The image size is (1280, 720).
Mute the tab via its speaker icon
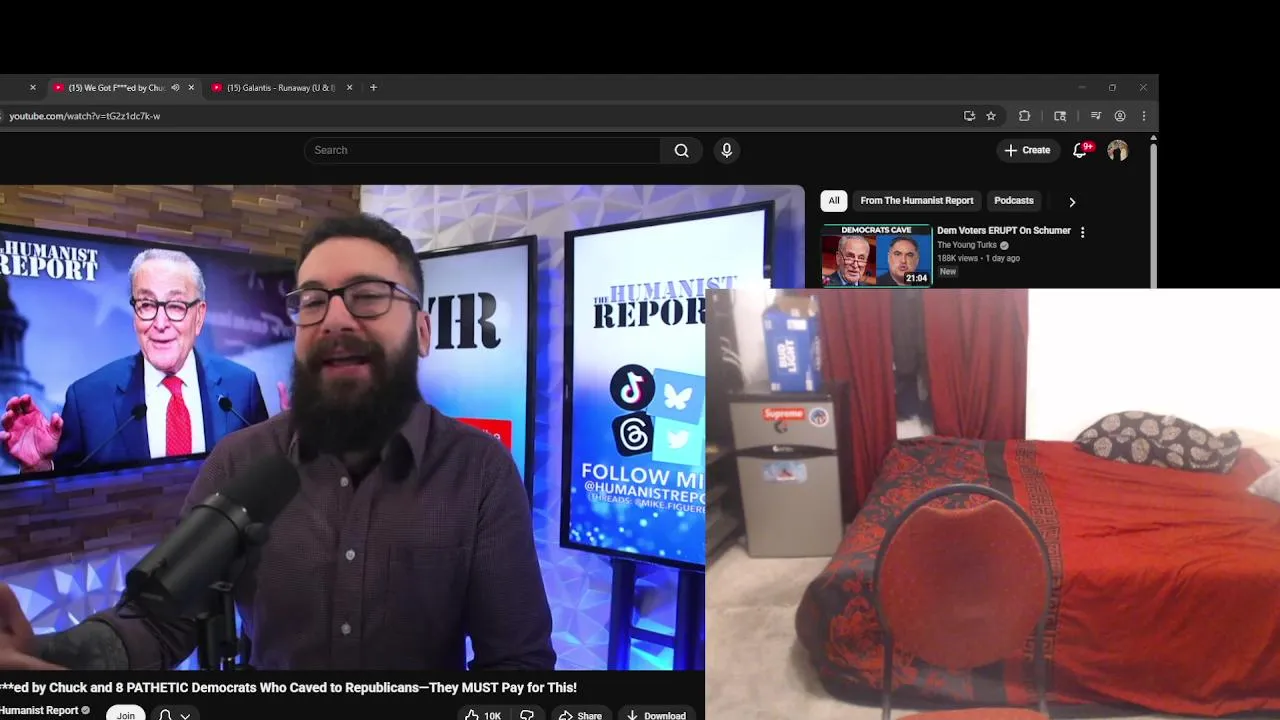[x=175, y=88]
